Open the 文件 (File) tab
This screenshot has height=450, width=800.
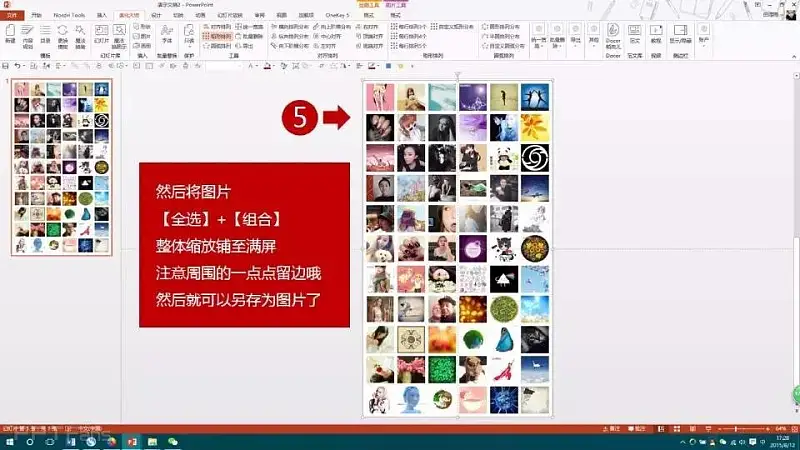(x=10, y=16)
